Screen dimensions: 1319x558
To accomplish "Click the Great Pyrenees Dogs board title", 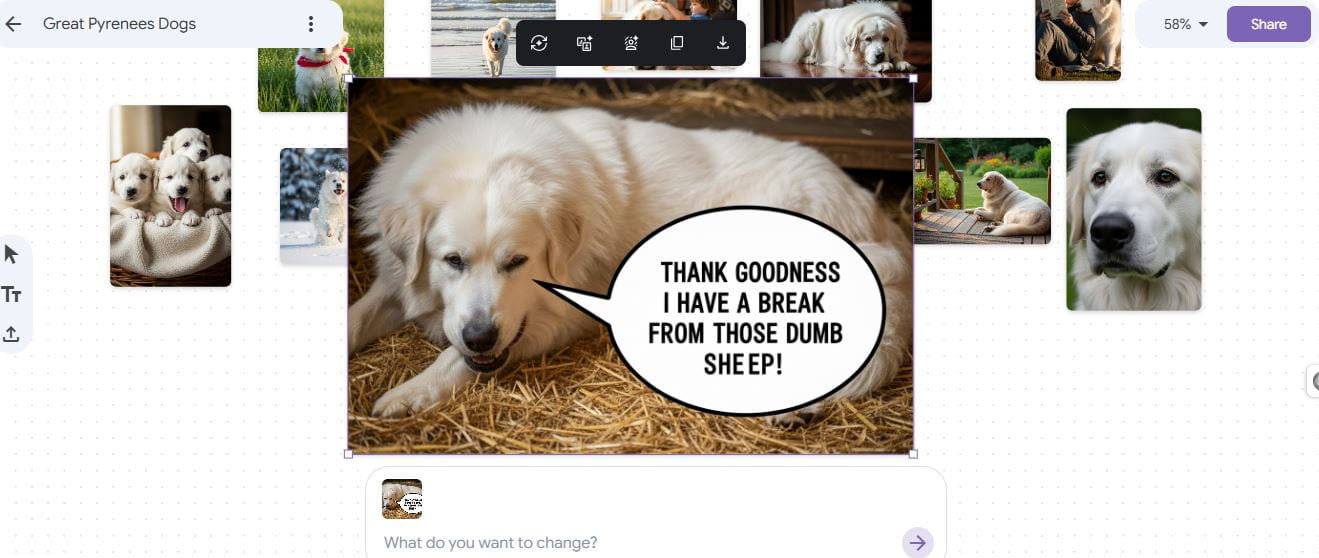I will coord(120,24).
